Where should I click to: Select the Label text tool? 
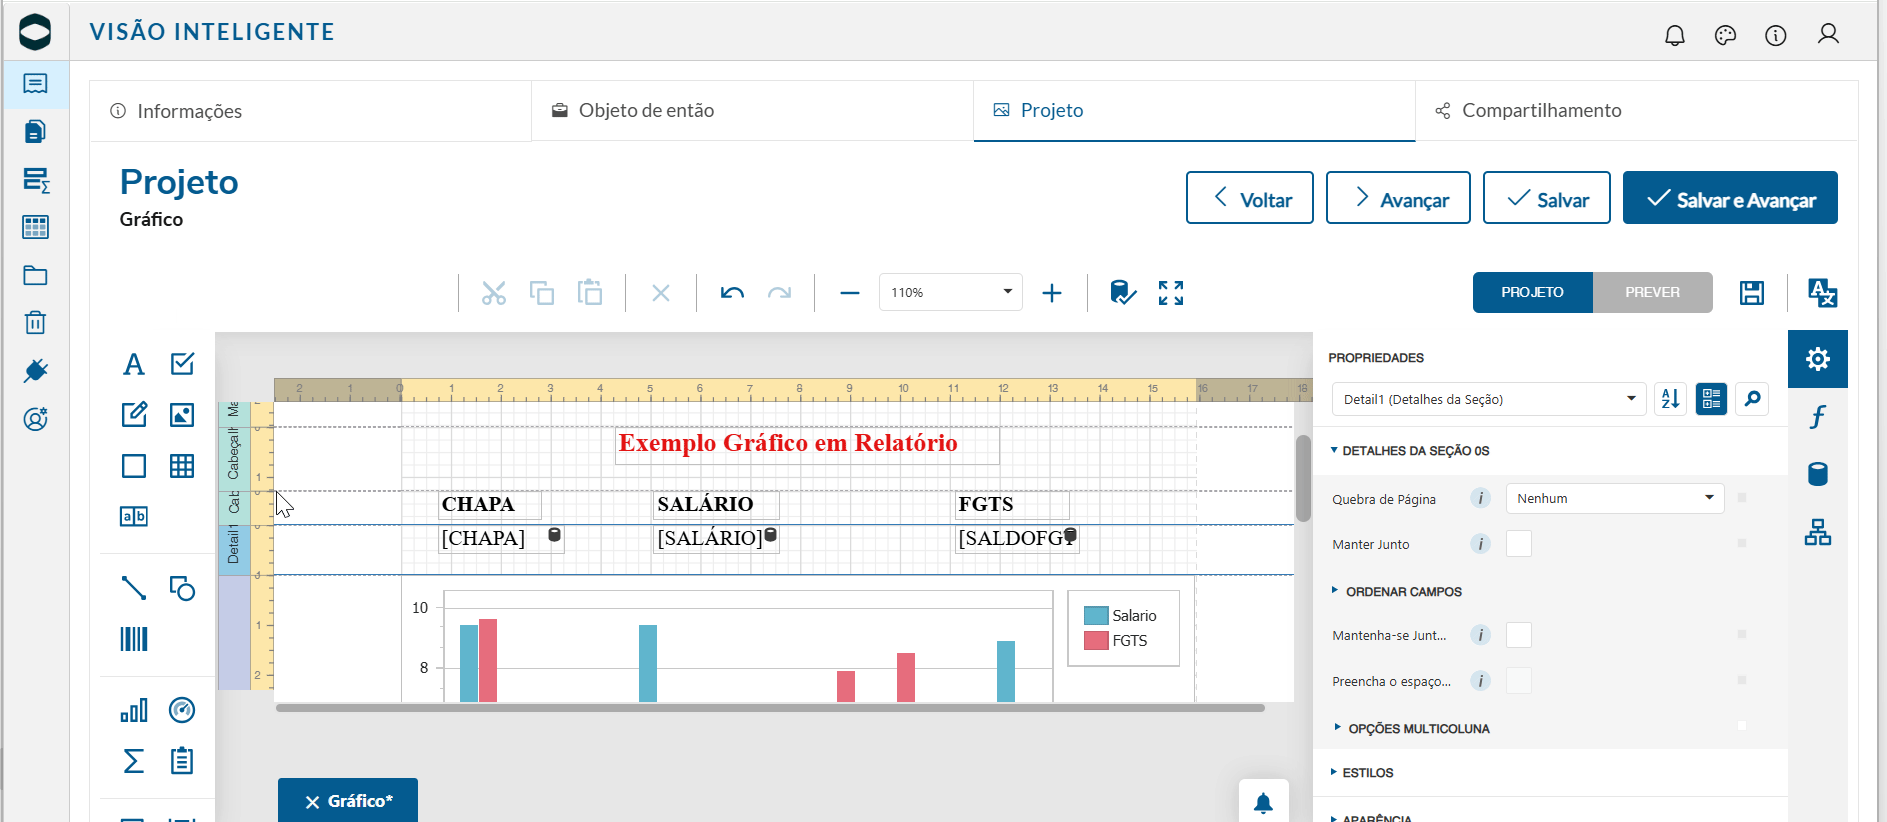point(133,364)
